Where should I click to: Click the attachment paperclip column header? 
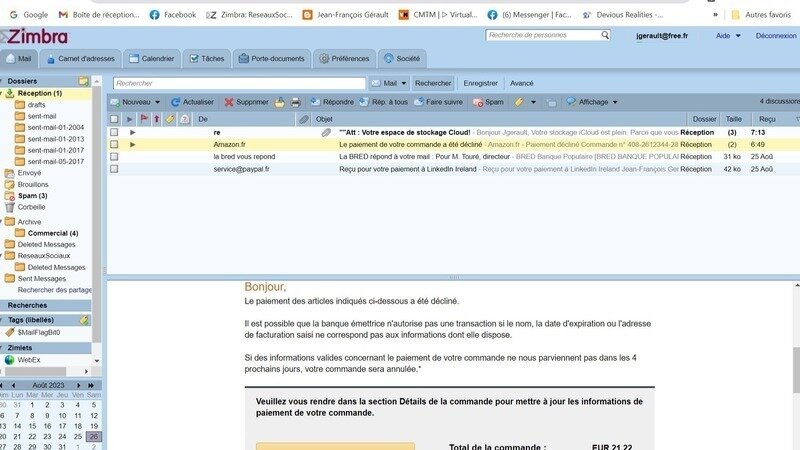tap(304, 119)
